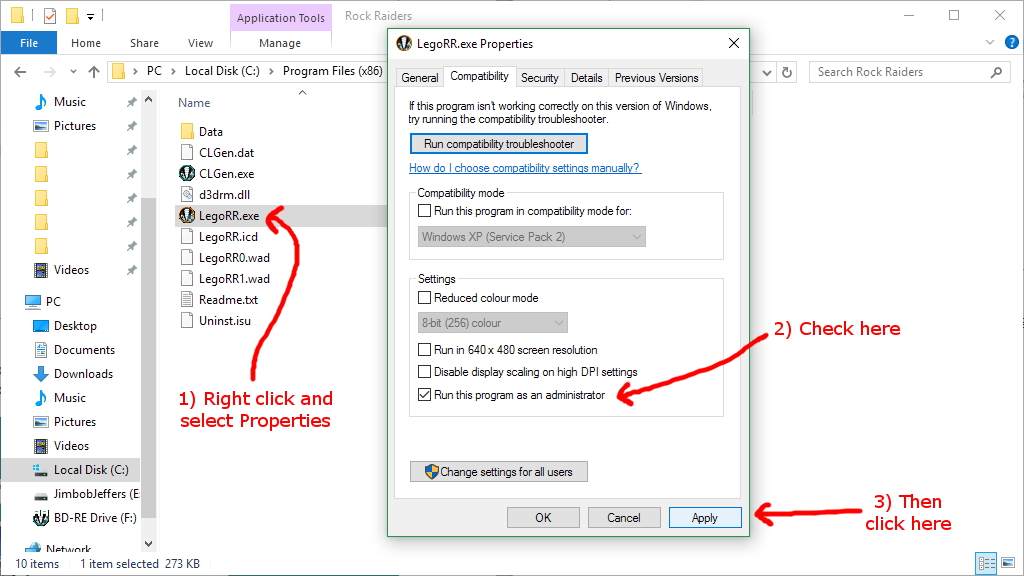1024x576 pixels.
Task: Open recent locations dropdown arrow
Action: click(73, 72)
